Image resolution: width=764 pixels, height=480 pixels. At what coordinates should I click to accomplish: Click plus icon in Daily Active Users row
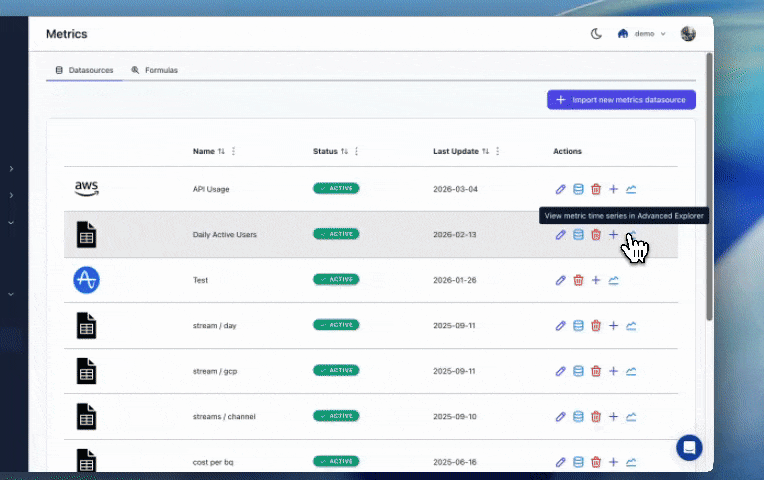613,234
